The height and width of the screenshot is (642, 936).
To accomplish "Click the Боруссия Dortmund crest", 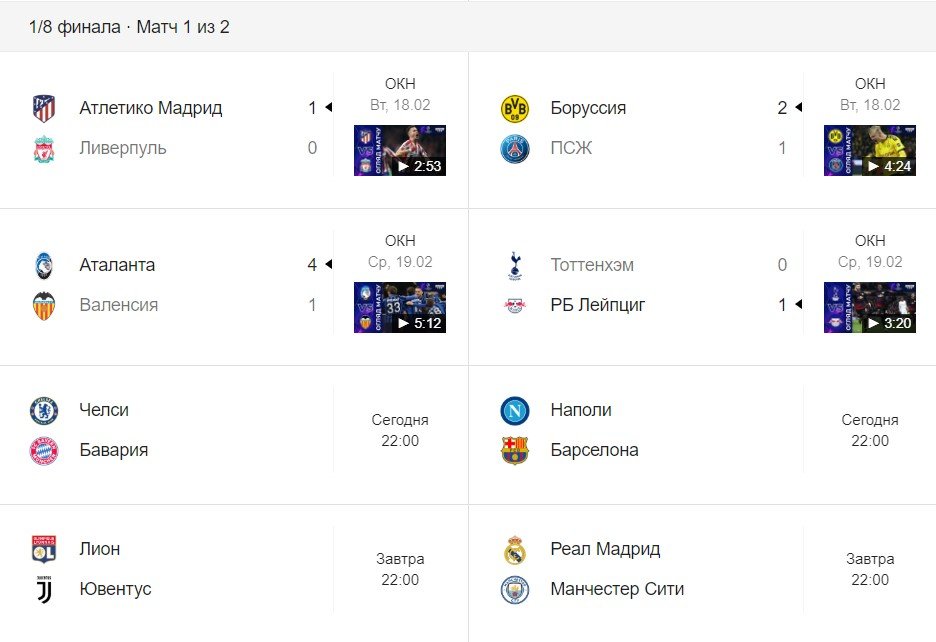I will (x=514, y=107).
